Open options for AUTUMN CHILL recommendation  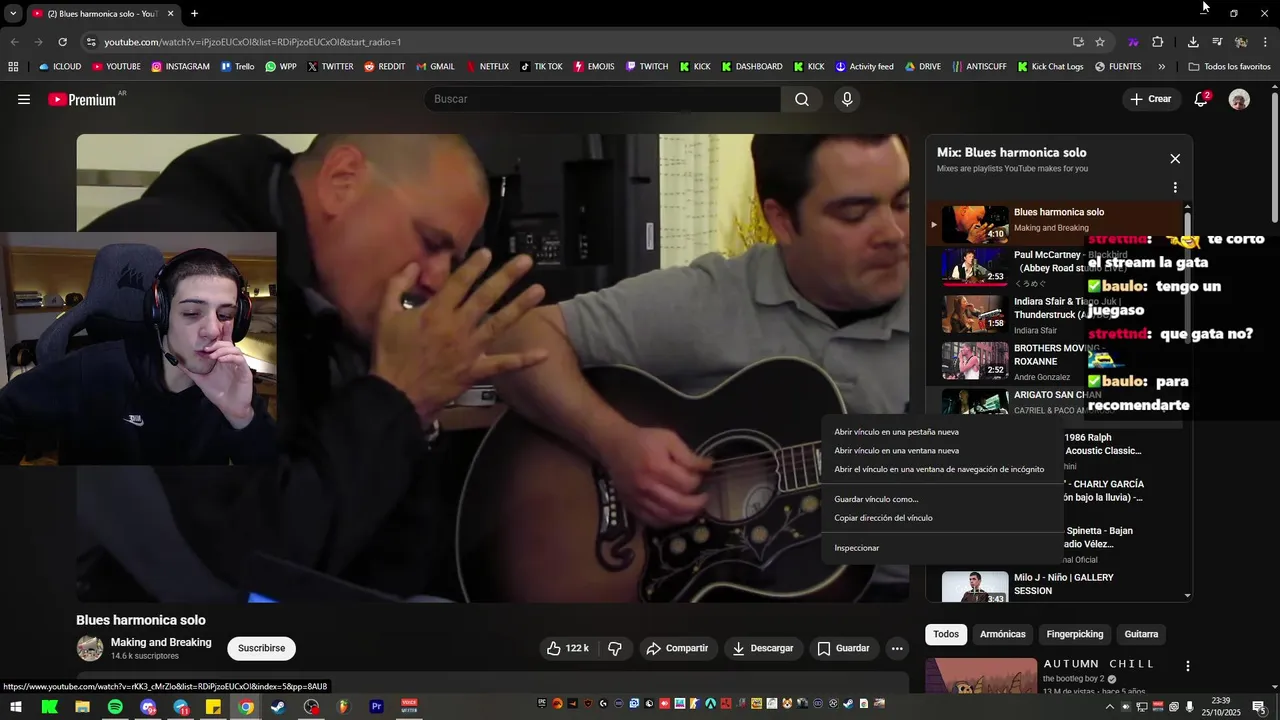click(1188, 666)
